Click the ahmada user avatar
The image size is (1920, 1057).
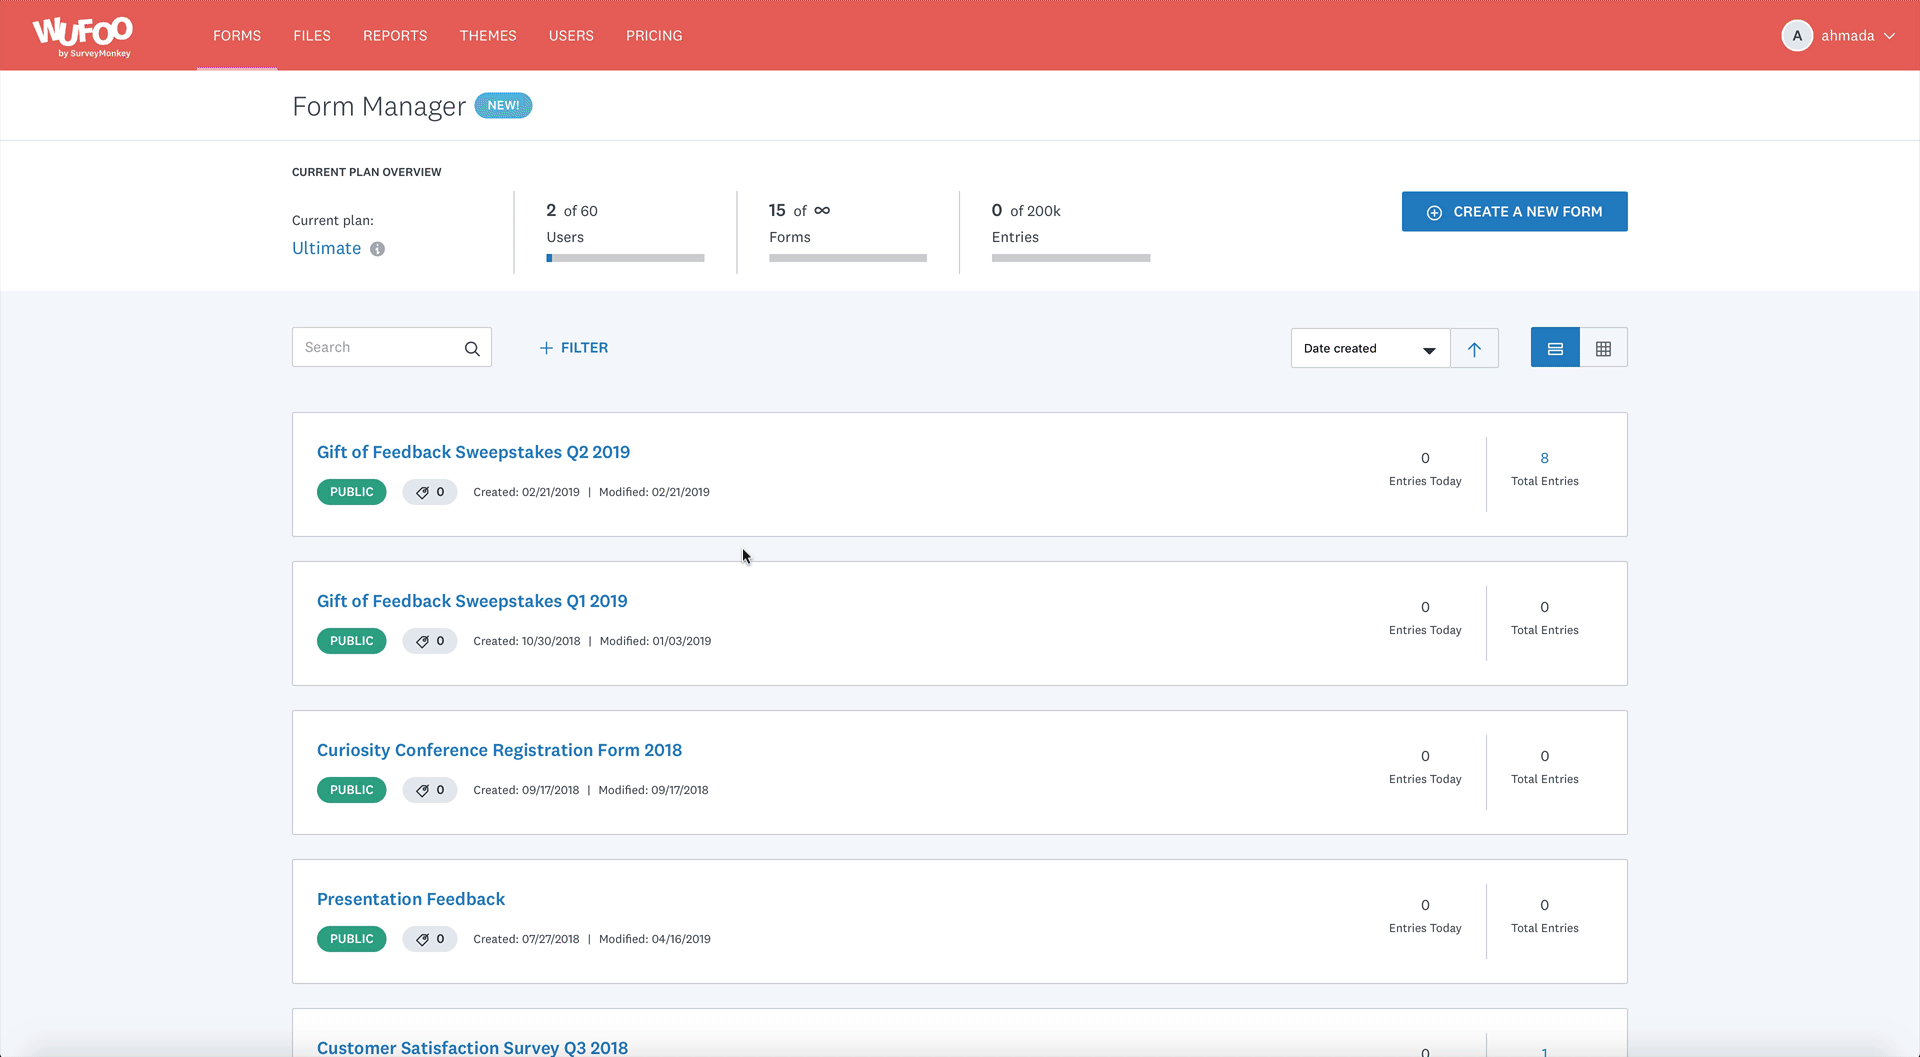pyautogui.click(x=1797, y=36)
